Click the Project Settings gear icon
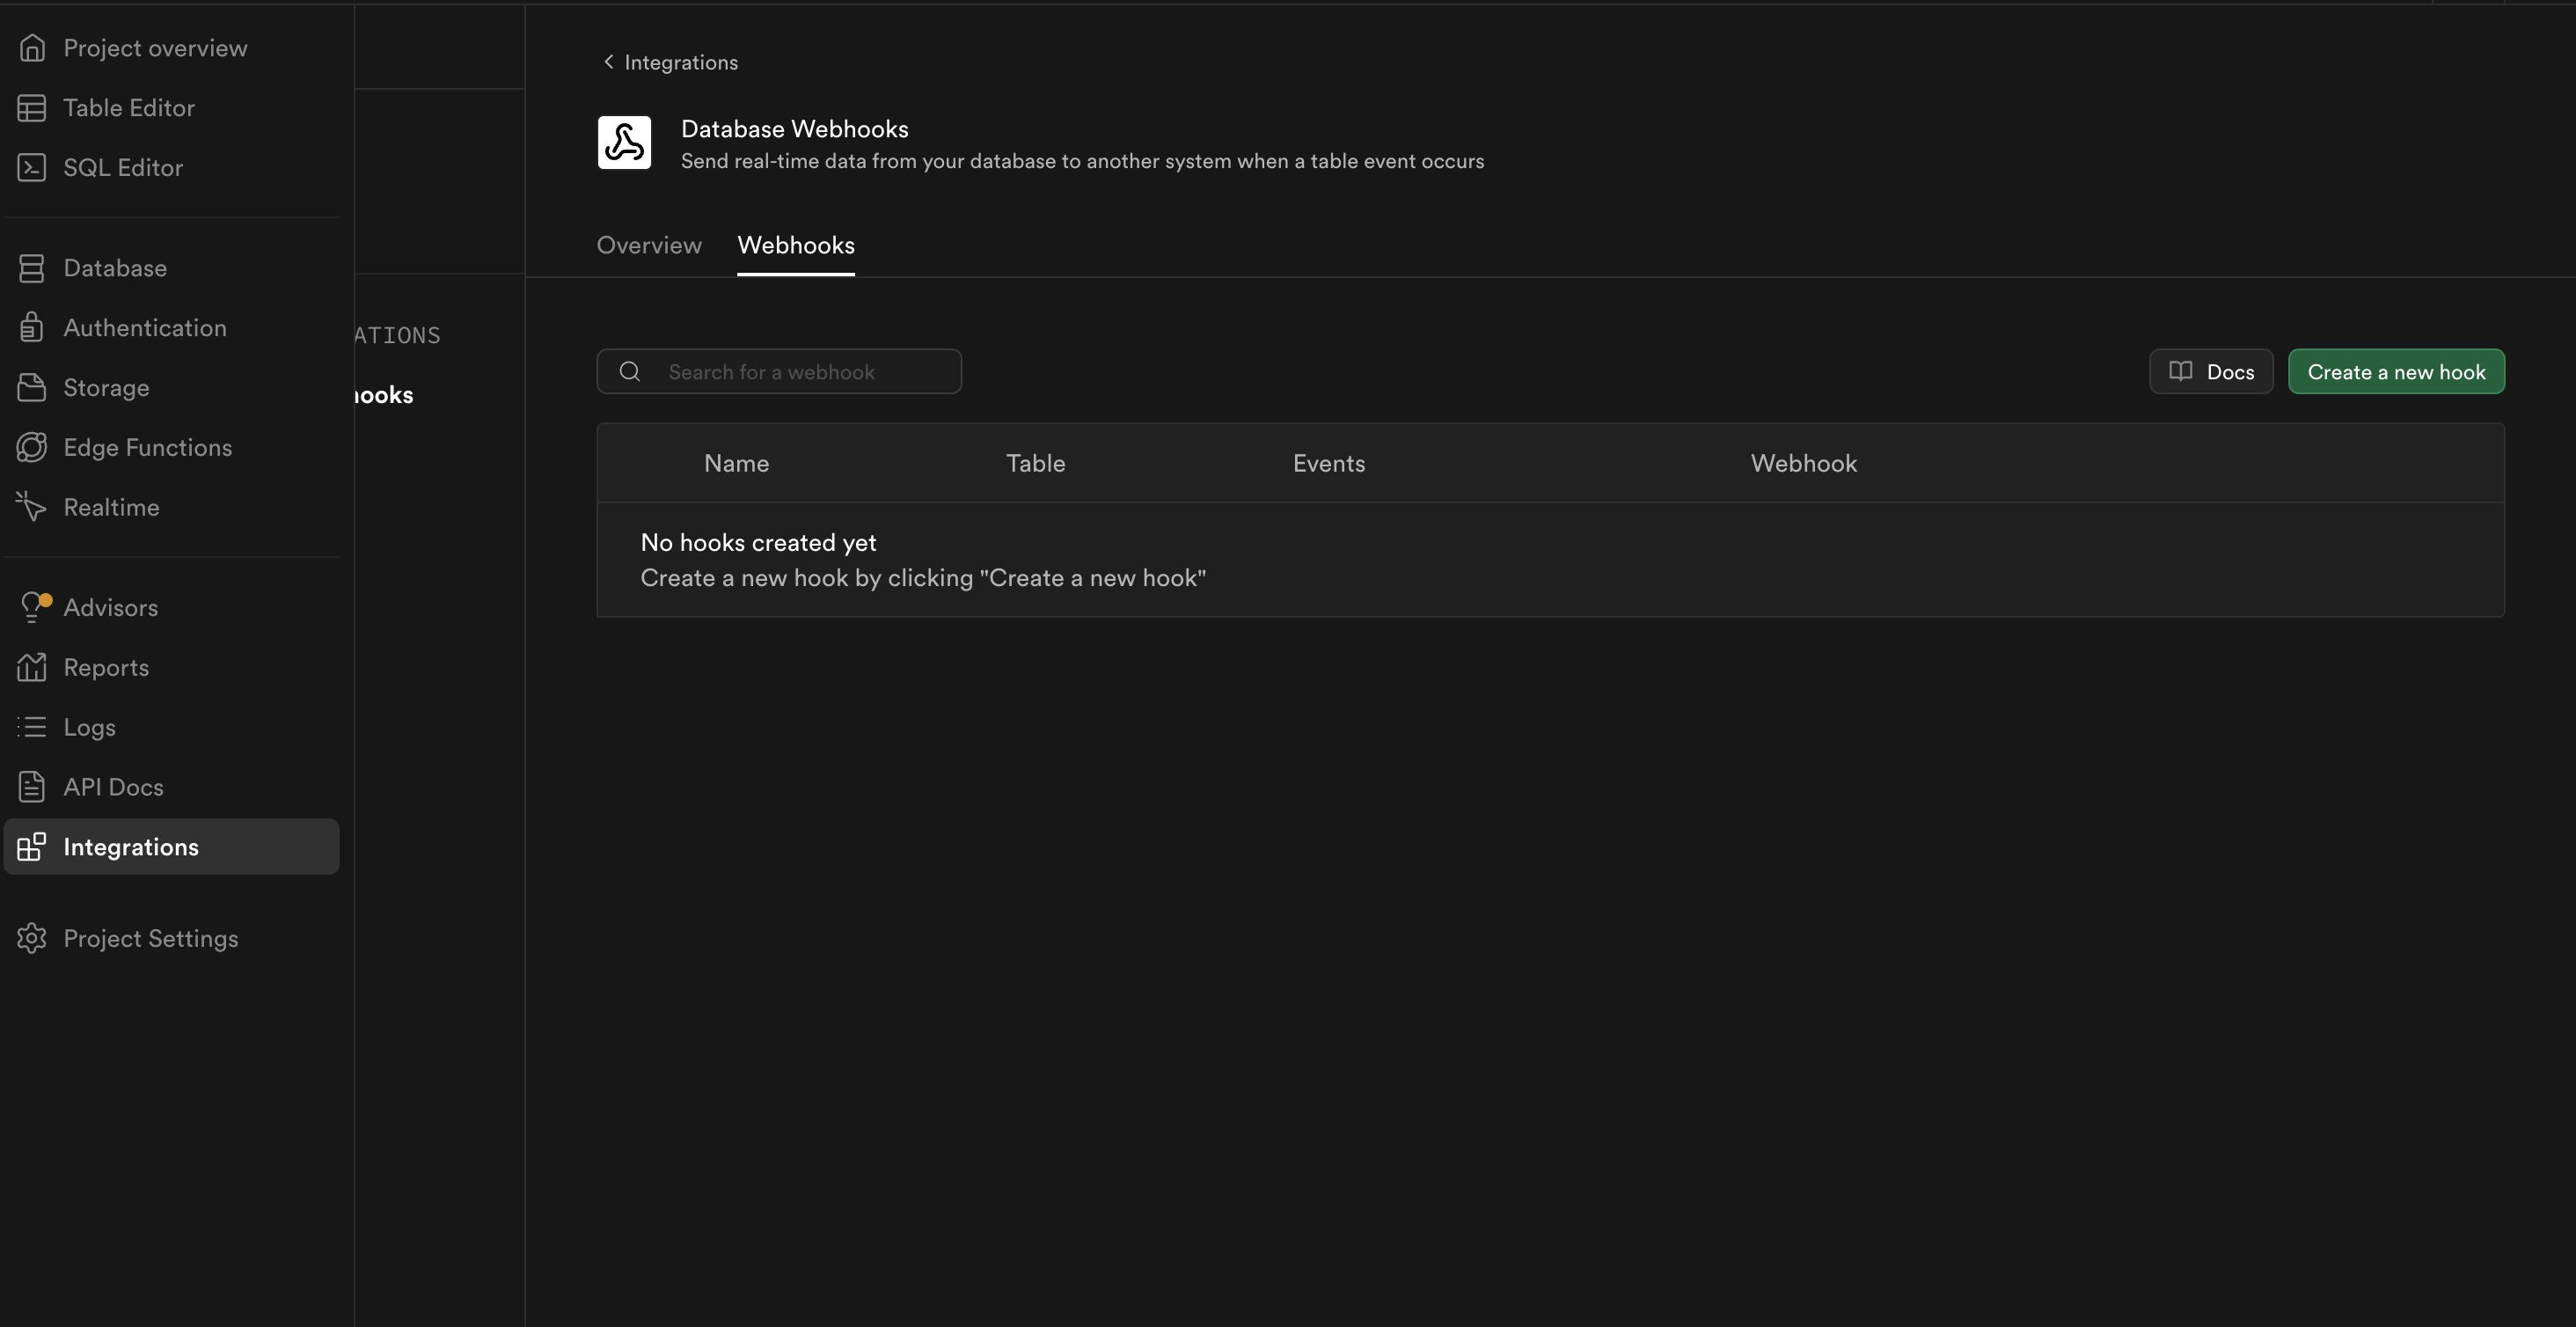The width and height of the screenshot is (2576, 1327). (x=32, y=938)
